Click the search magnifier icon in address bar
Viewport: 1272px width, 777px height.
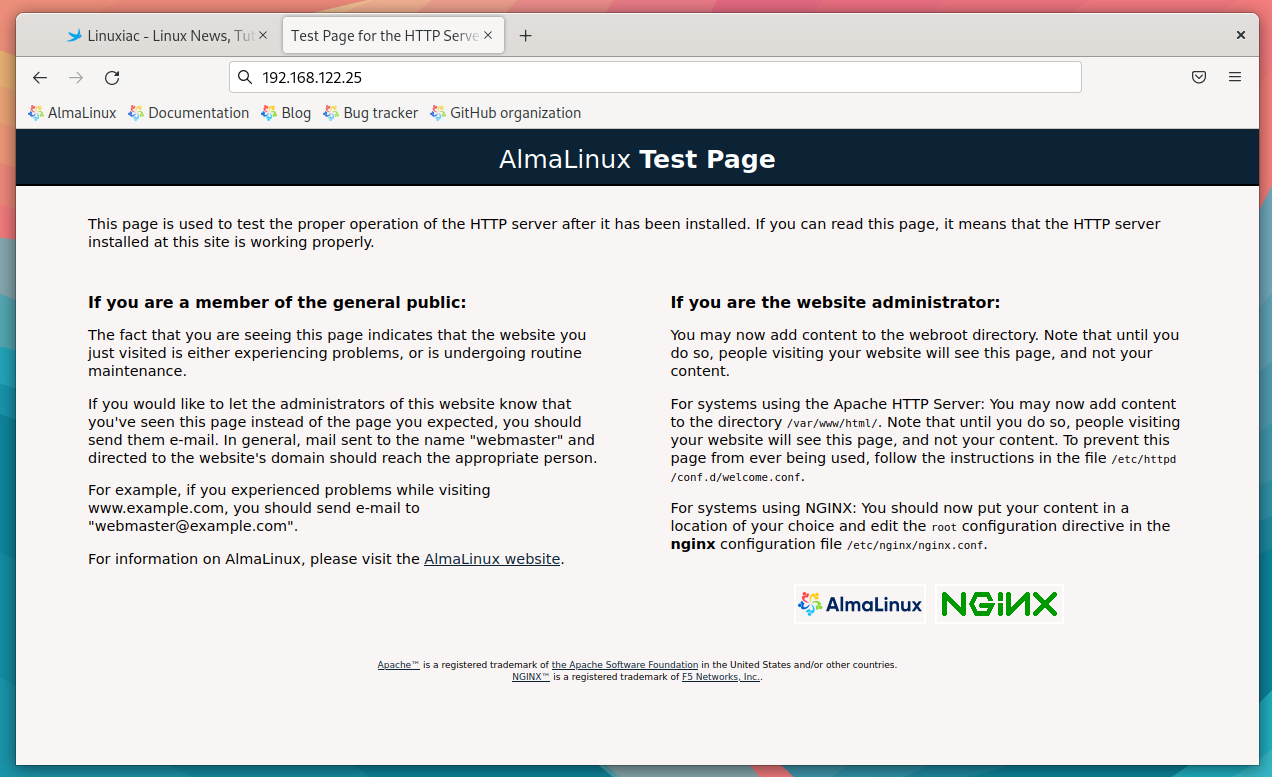[245, 77]
